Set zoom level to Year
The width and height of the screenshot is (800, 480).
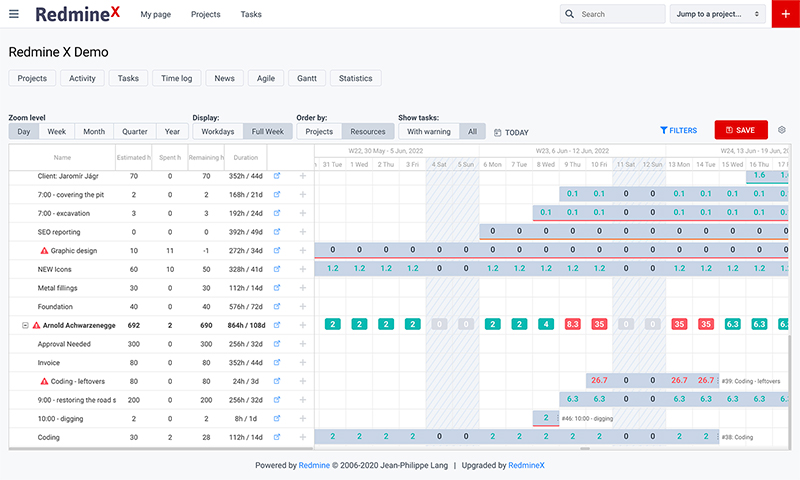click(x=172, y=132)
